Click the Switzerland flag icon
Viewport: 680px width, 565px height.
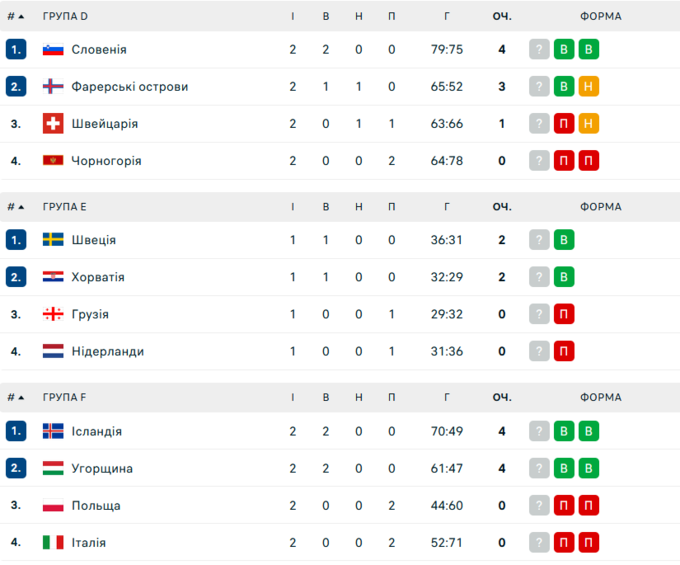(x=53, y=124)
